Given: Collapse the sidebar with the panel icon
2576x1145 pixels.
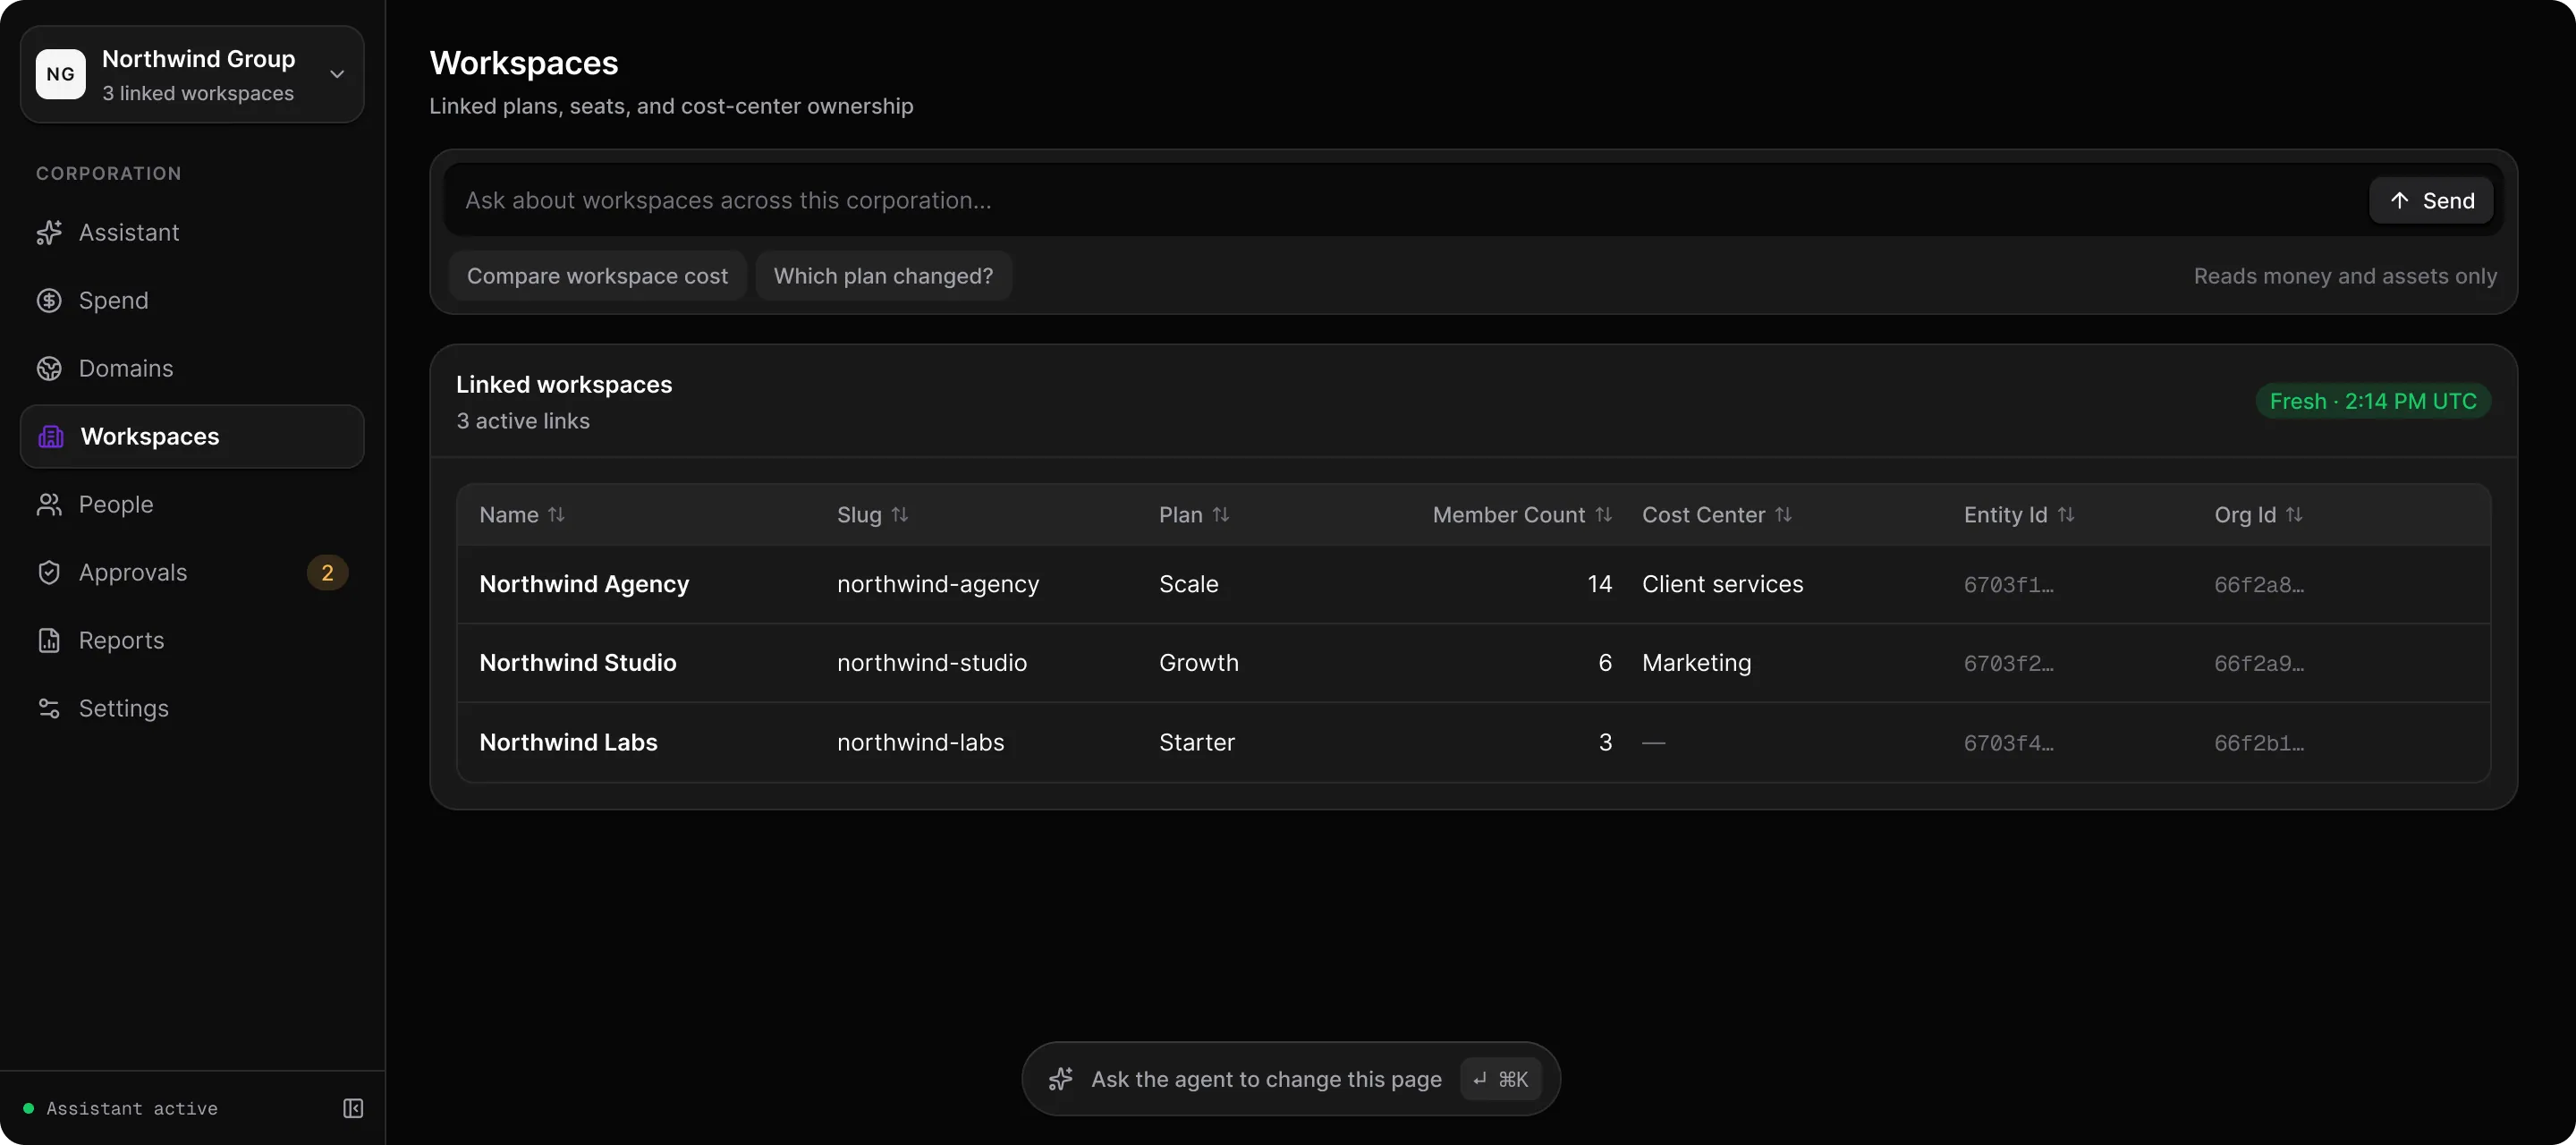Looking at the screenshot, I should click(x=353, y=1108).
